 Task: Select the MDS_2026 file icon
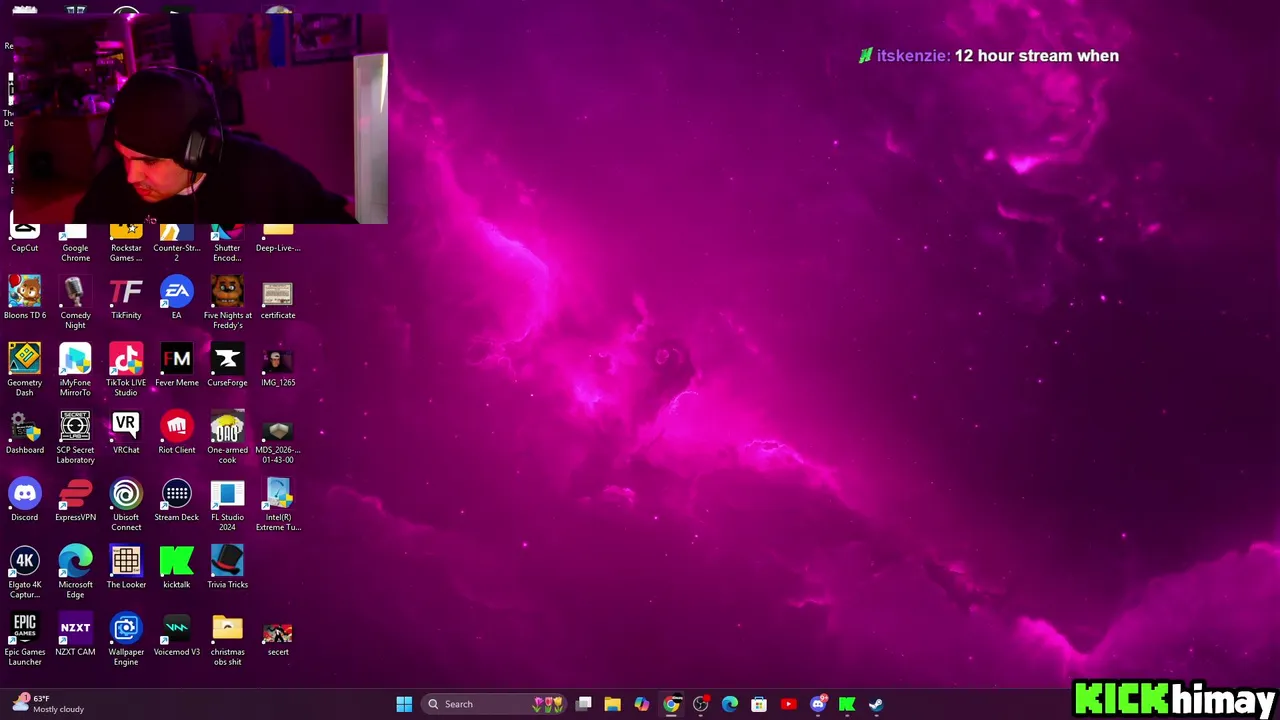pyautogui.click(x=278, y=438)
